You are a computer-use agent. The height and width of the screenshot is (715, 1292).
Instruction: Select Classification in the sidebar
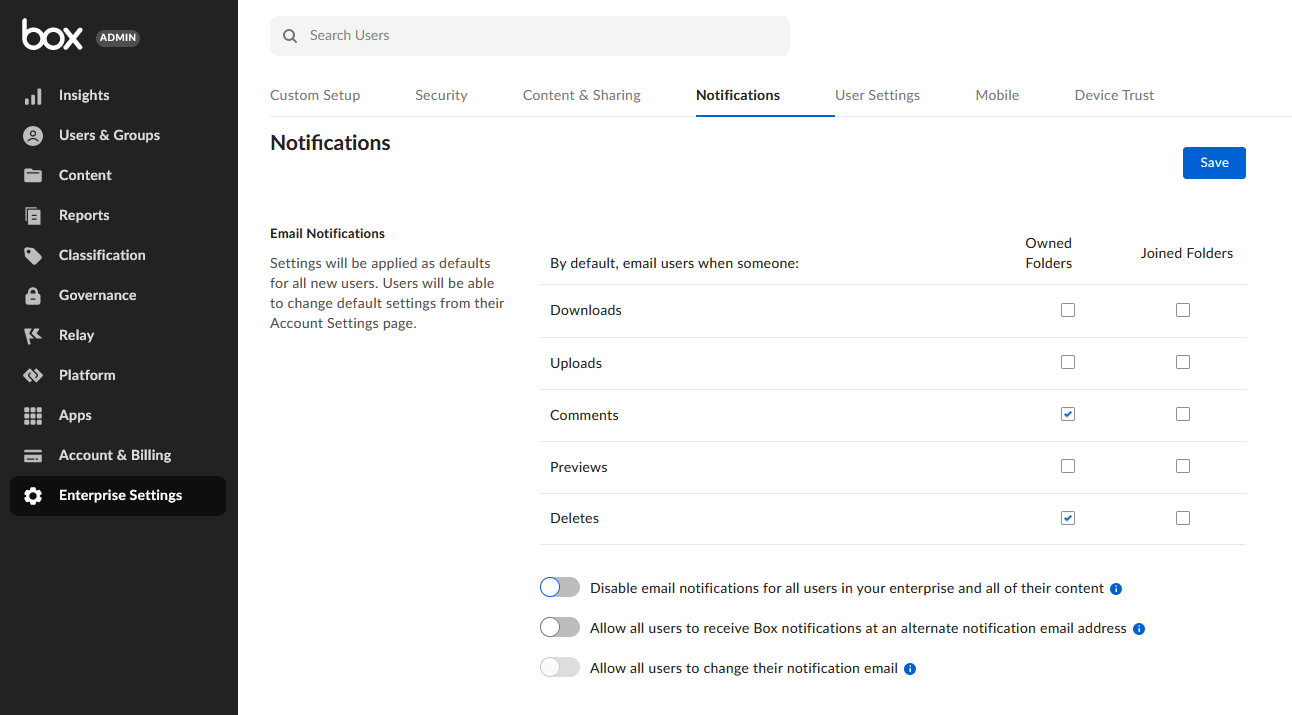coord(104,255)
